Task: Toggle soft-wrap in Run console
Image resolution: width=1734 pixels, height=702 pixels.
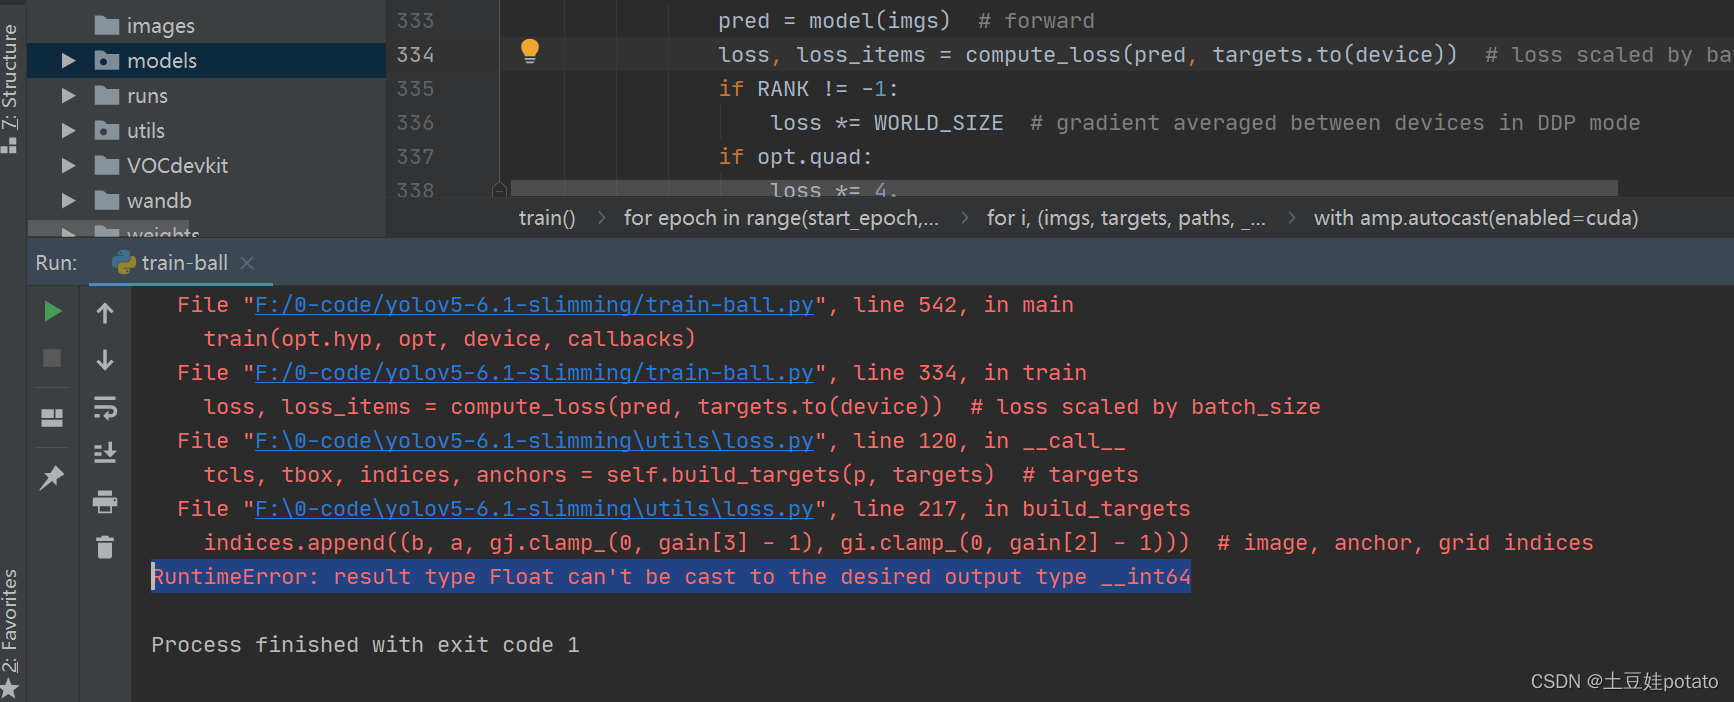Action: [105, 407]
